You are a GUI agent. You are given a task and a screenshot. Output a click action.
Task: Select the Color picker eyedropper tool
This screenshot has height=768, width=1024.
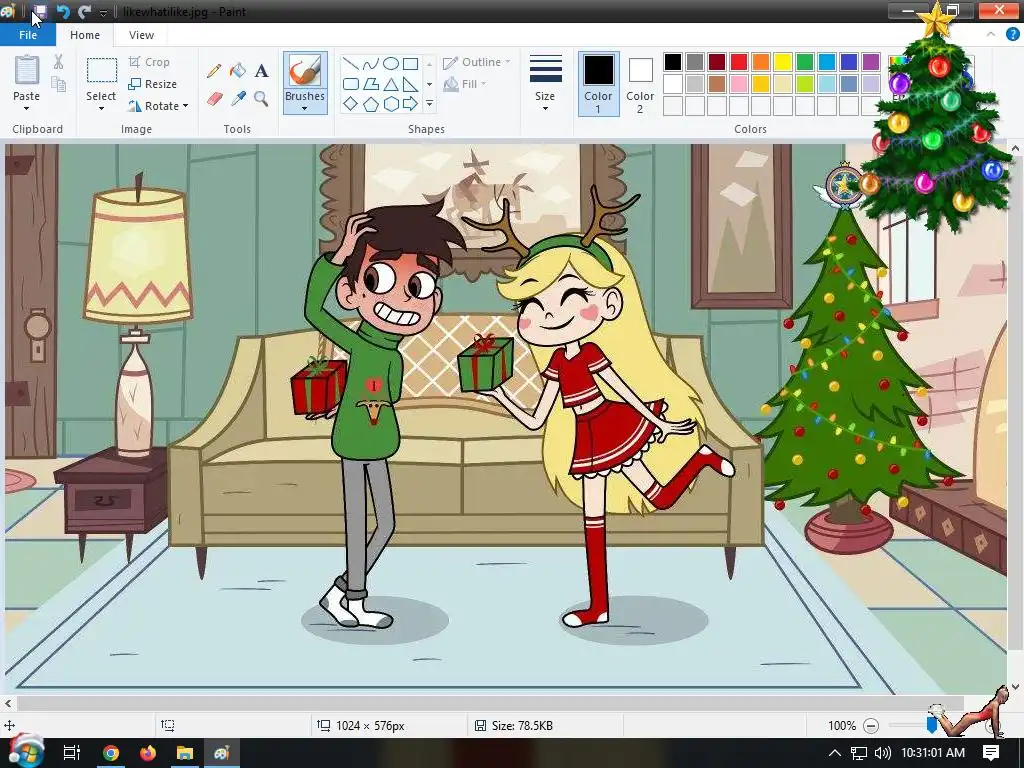[238, 99]
